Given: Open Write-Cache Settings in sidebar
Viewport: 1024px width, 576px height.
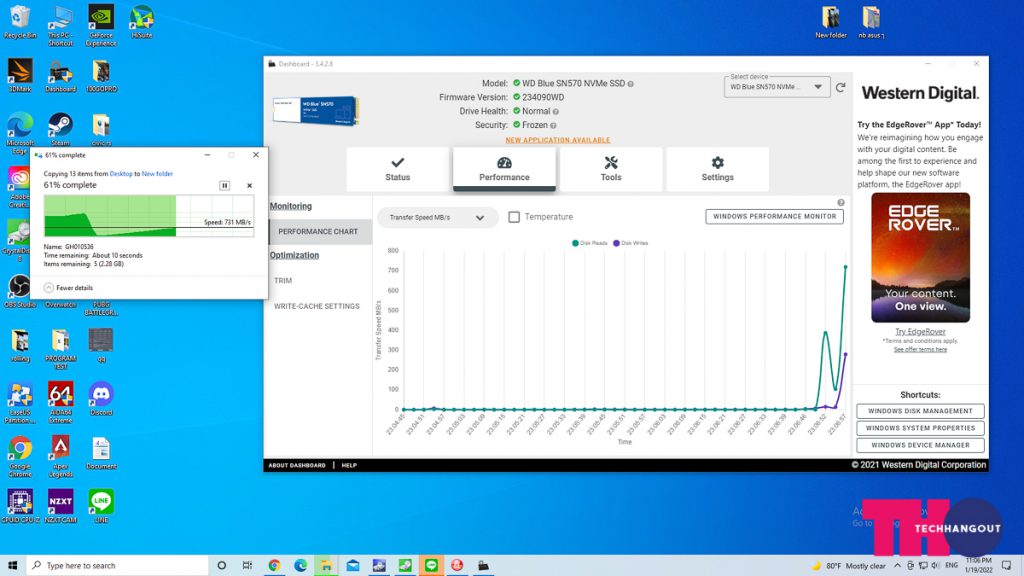Looking at the screenshot, I should (317, 306).
